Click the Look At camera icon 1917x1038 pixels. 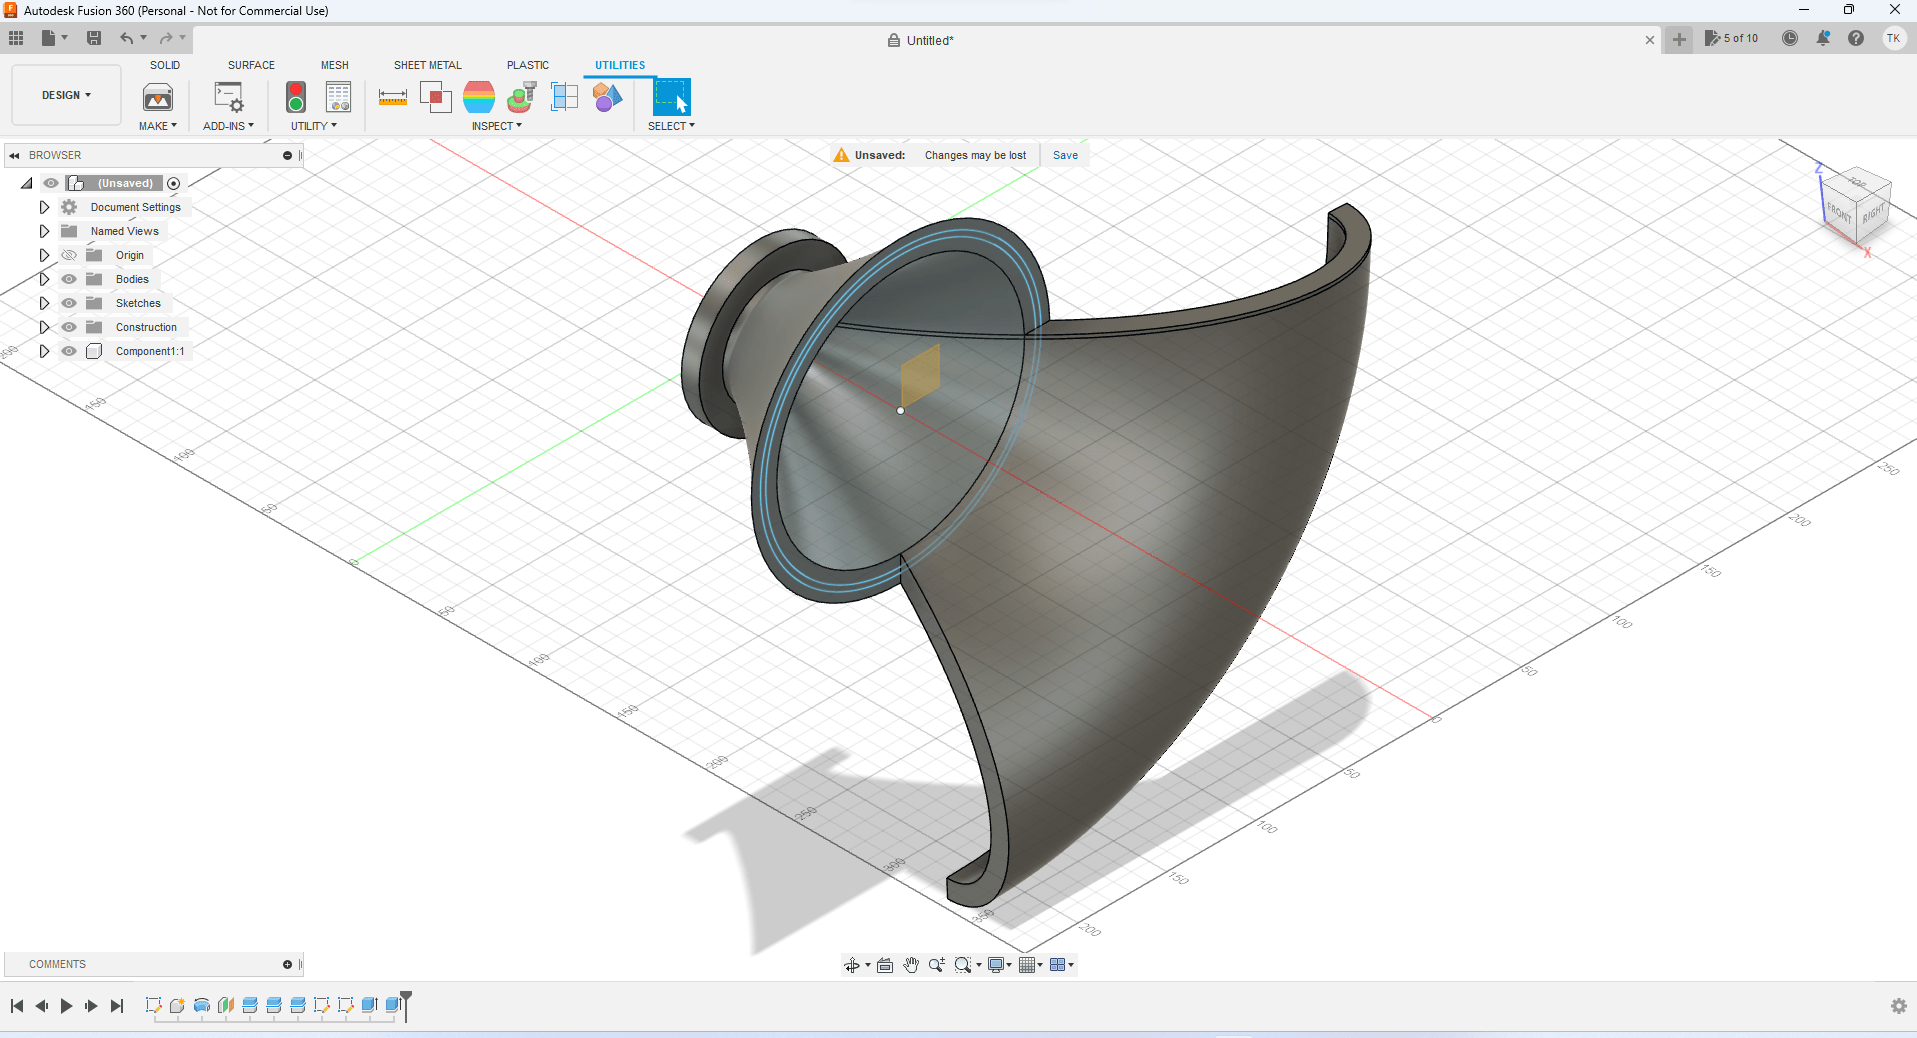(885, 965)
